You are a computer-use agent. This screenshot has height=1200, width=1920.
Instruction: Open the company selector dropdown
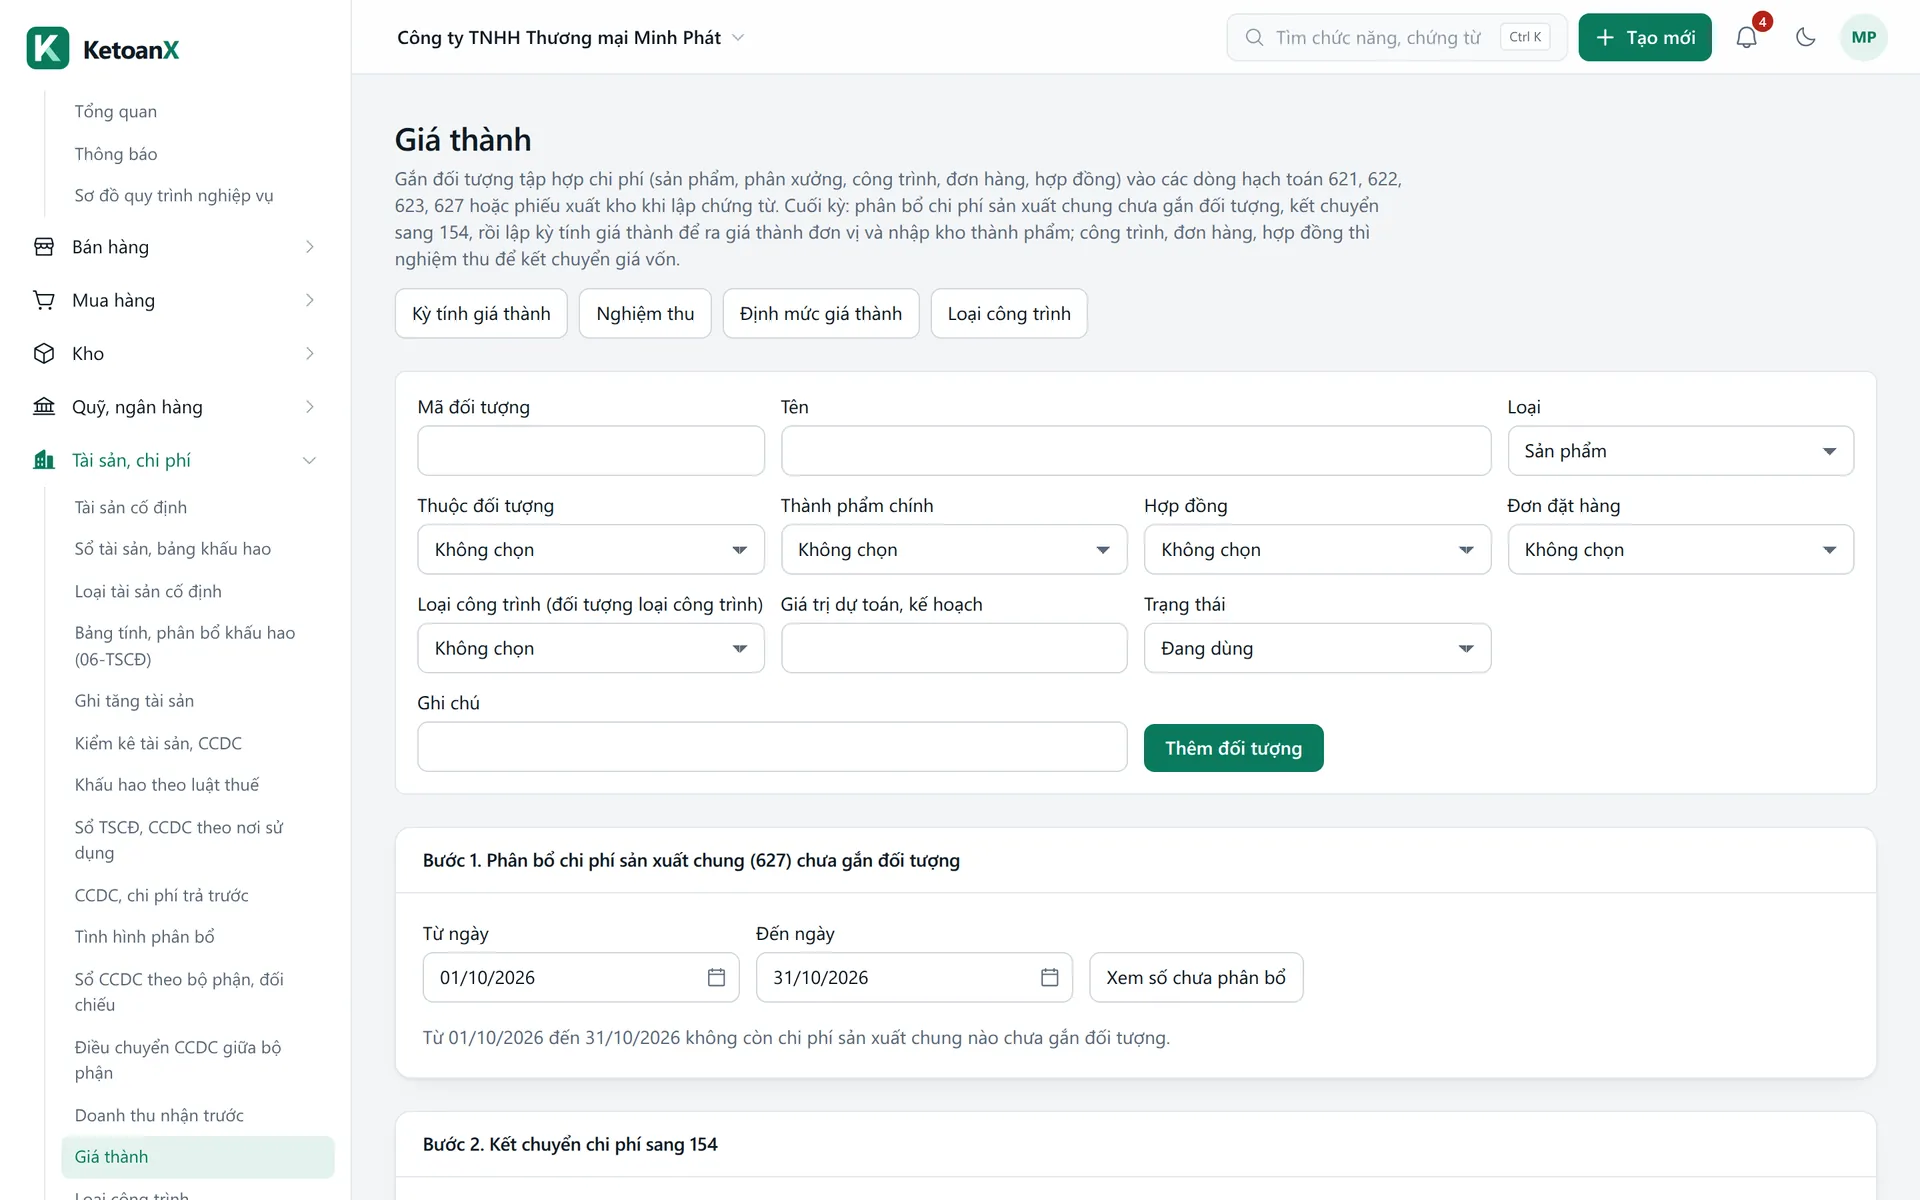click(571, 38)
